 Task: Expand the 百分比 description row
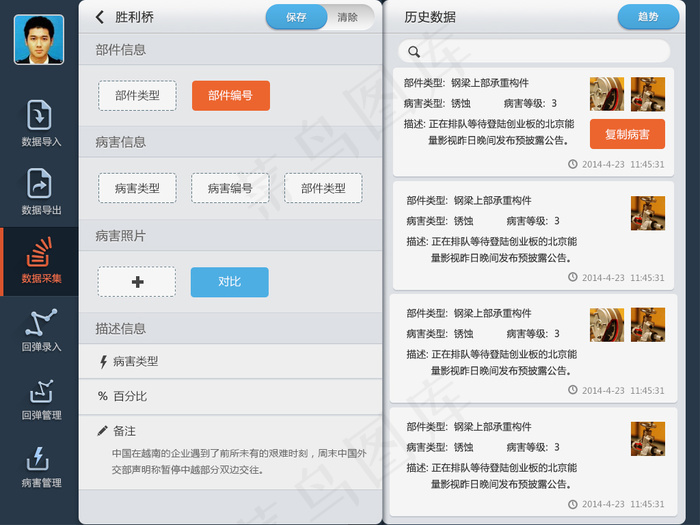click(230, 396)
